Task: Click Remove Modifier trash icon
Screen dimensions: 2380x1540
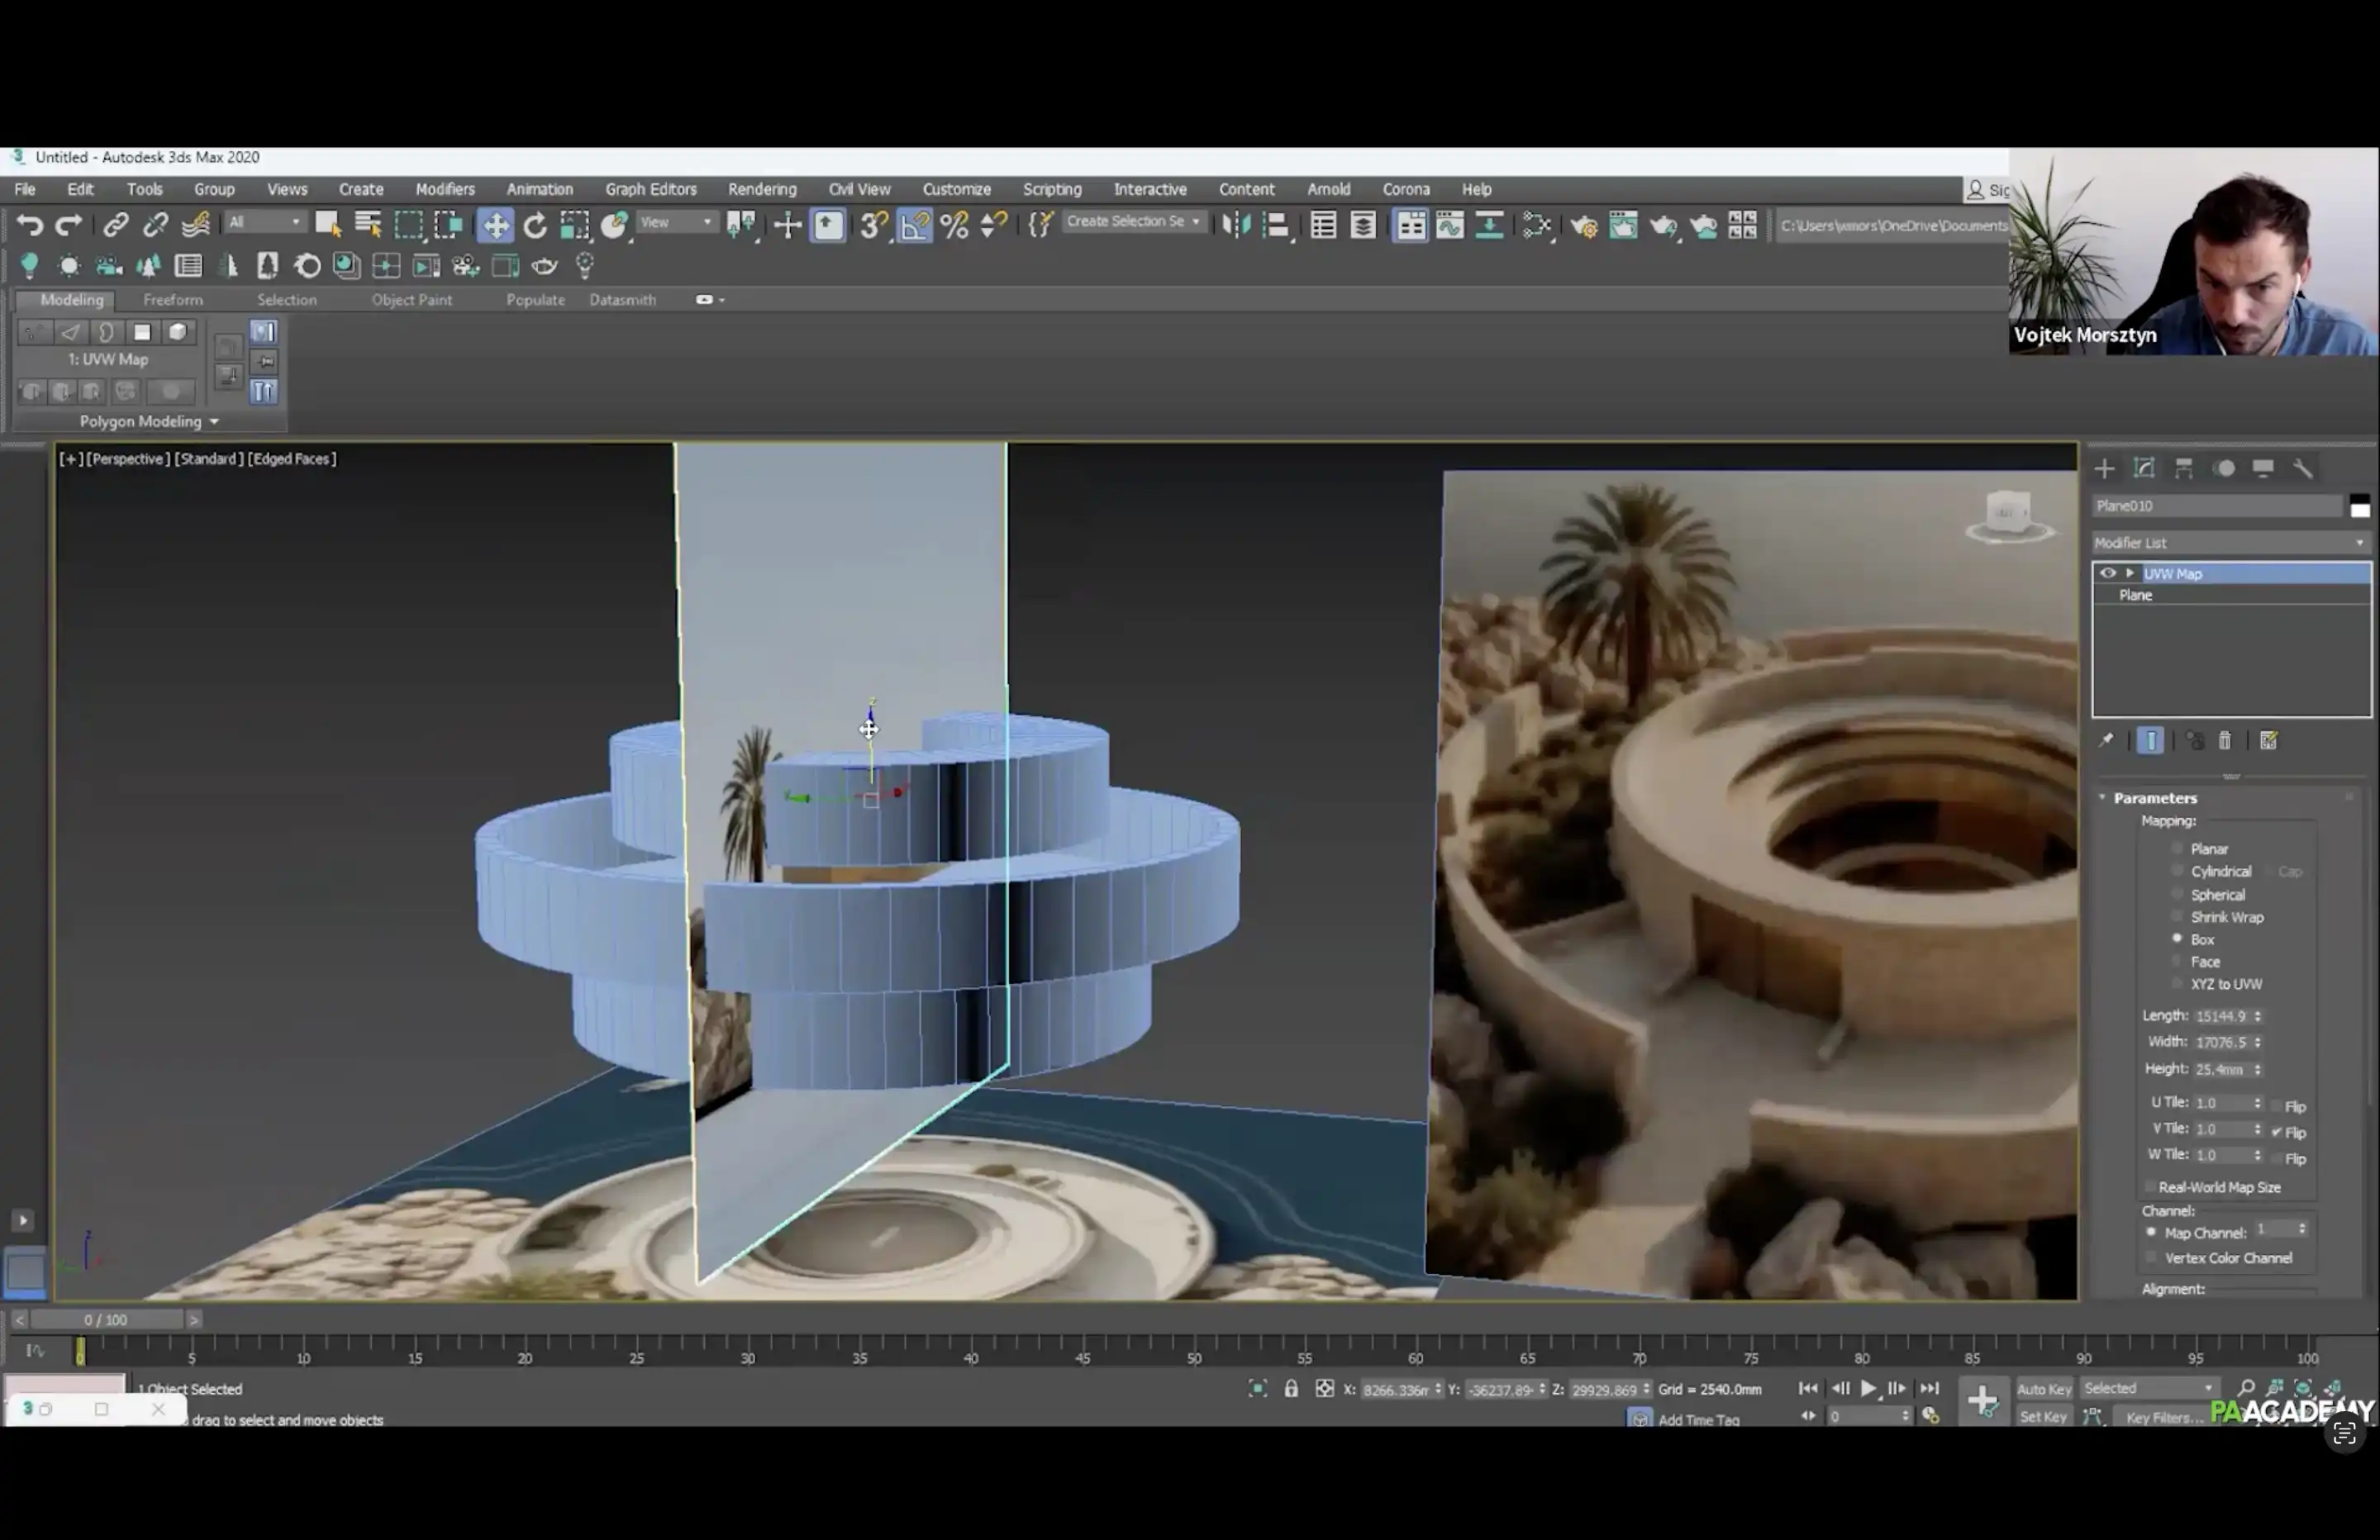Action: (x=2225, y=741)
